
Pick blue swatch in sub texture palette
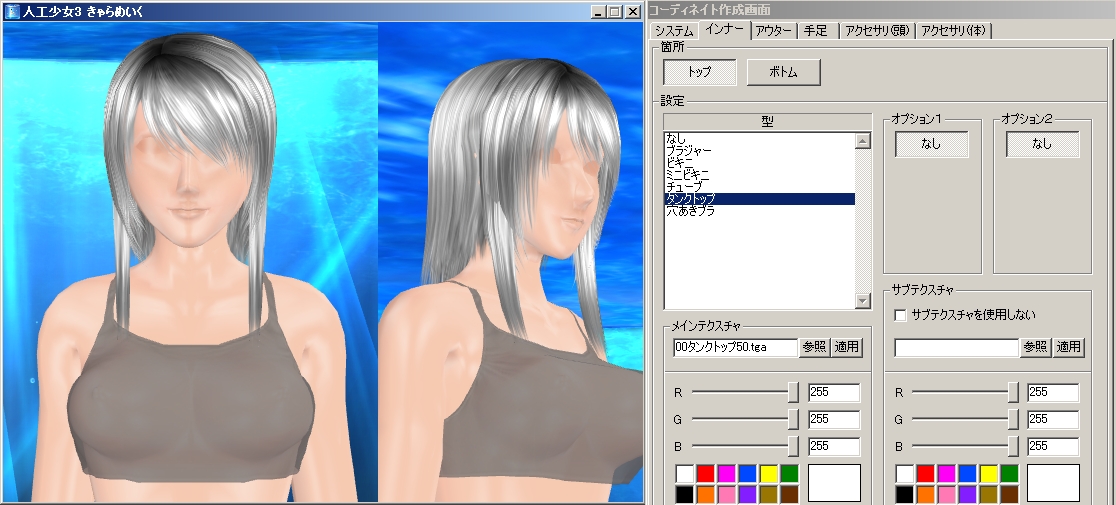(x=967, y=473)
